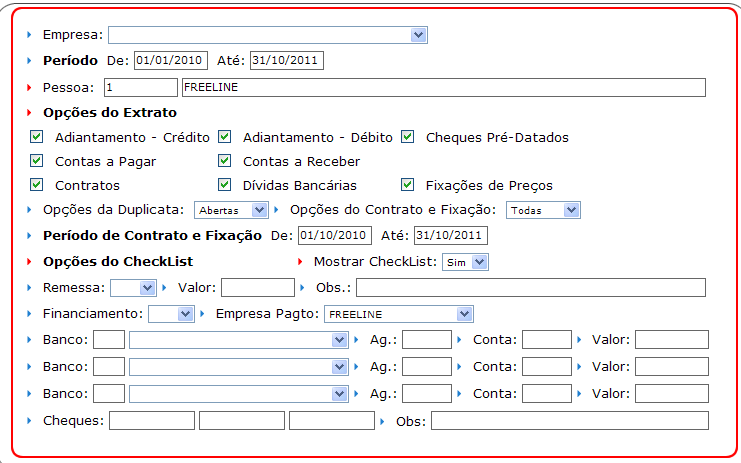Click the Período De date field 01/01/2010
Screen dimensions: 741x463
tap(168, 61)
